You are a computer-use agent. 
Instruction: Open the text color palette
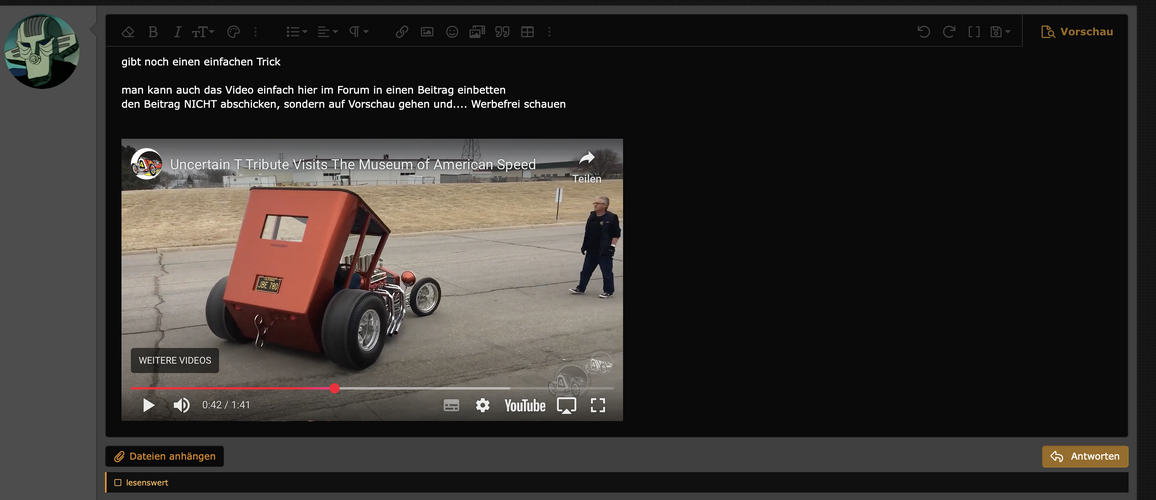point(234,32)
